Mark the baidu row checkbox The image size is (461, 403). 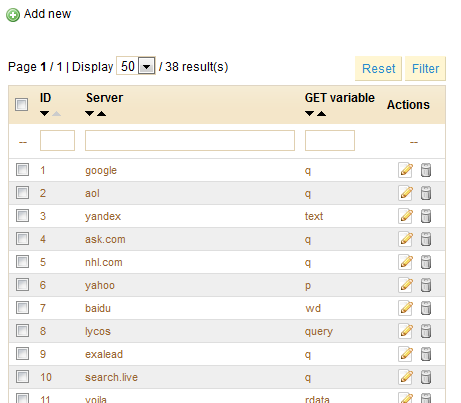[x=22, y=307]
